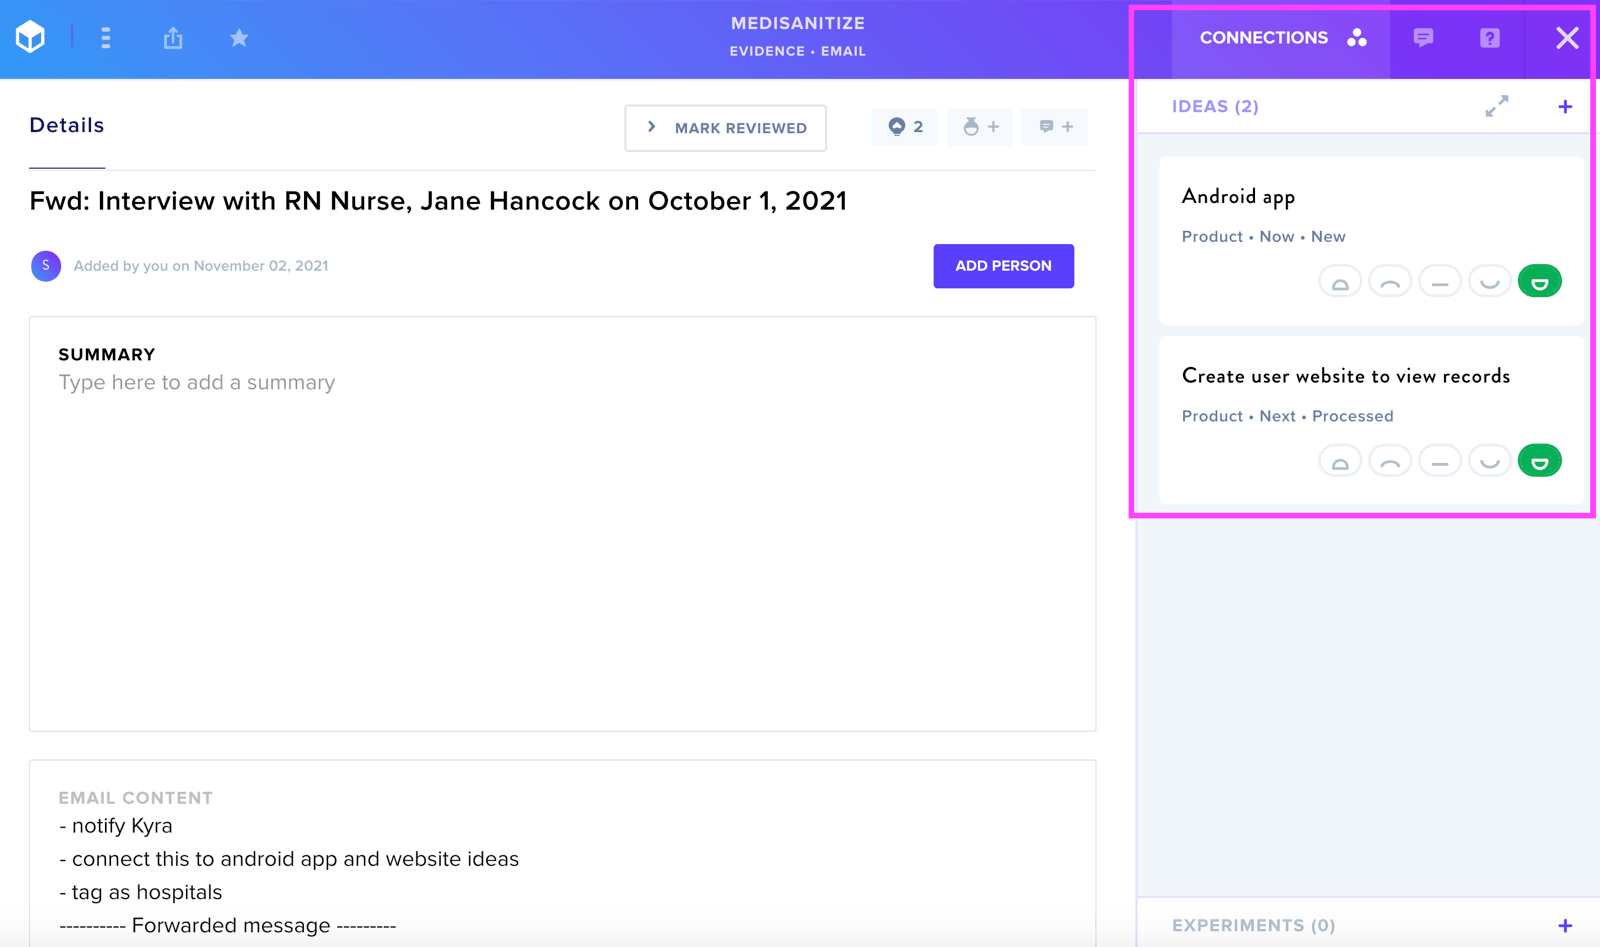
Task: Open the comments panel icon
Action: coord(1423,38)
